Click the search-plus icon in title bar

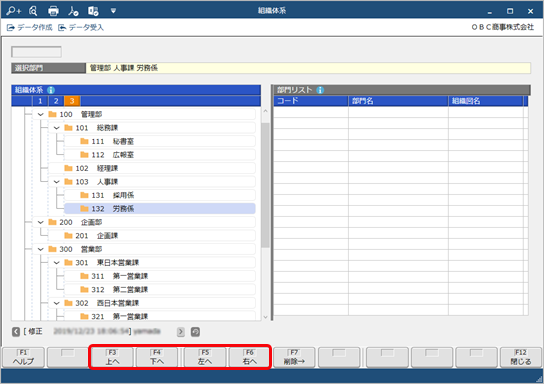(14, 11)
